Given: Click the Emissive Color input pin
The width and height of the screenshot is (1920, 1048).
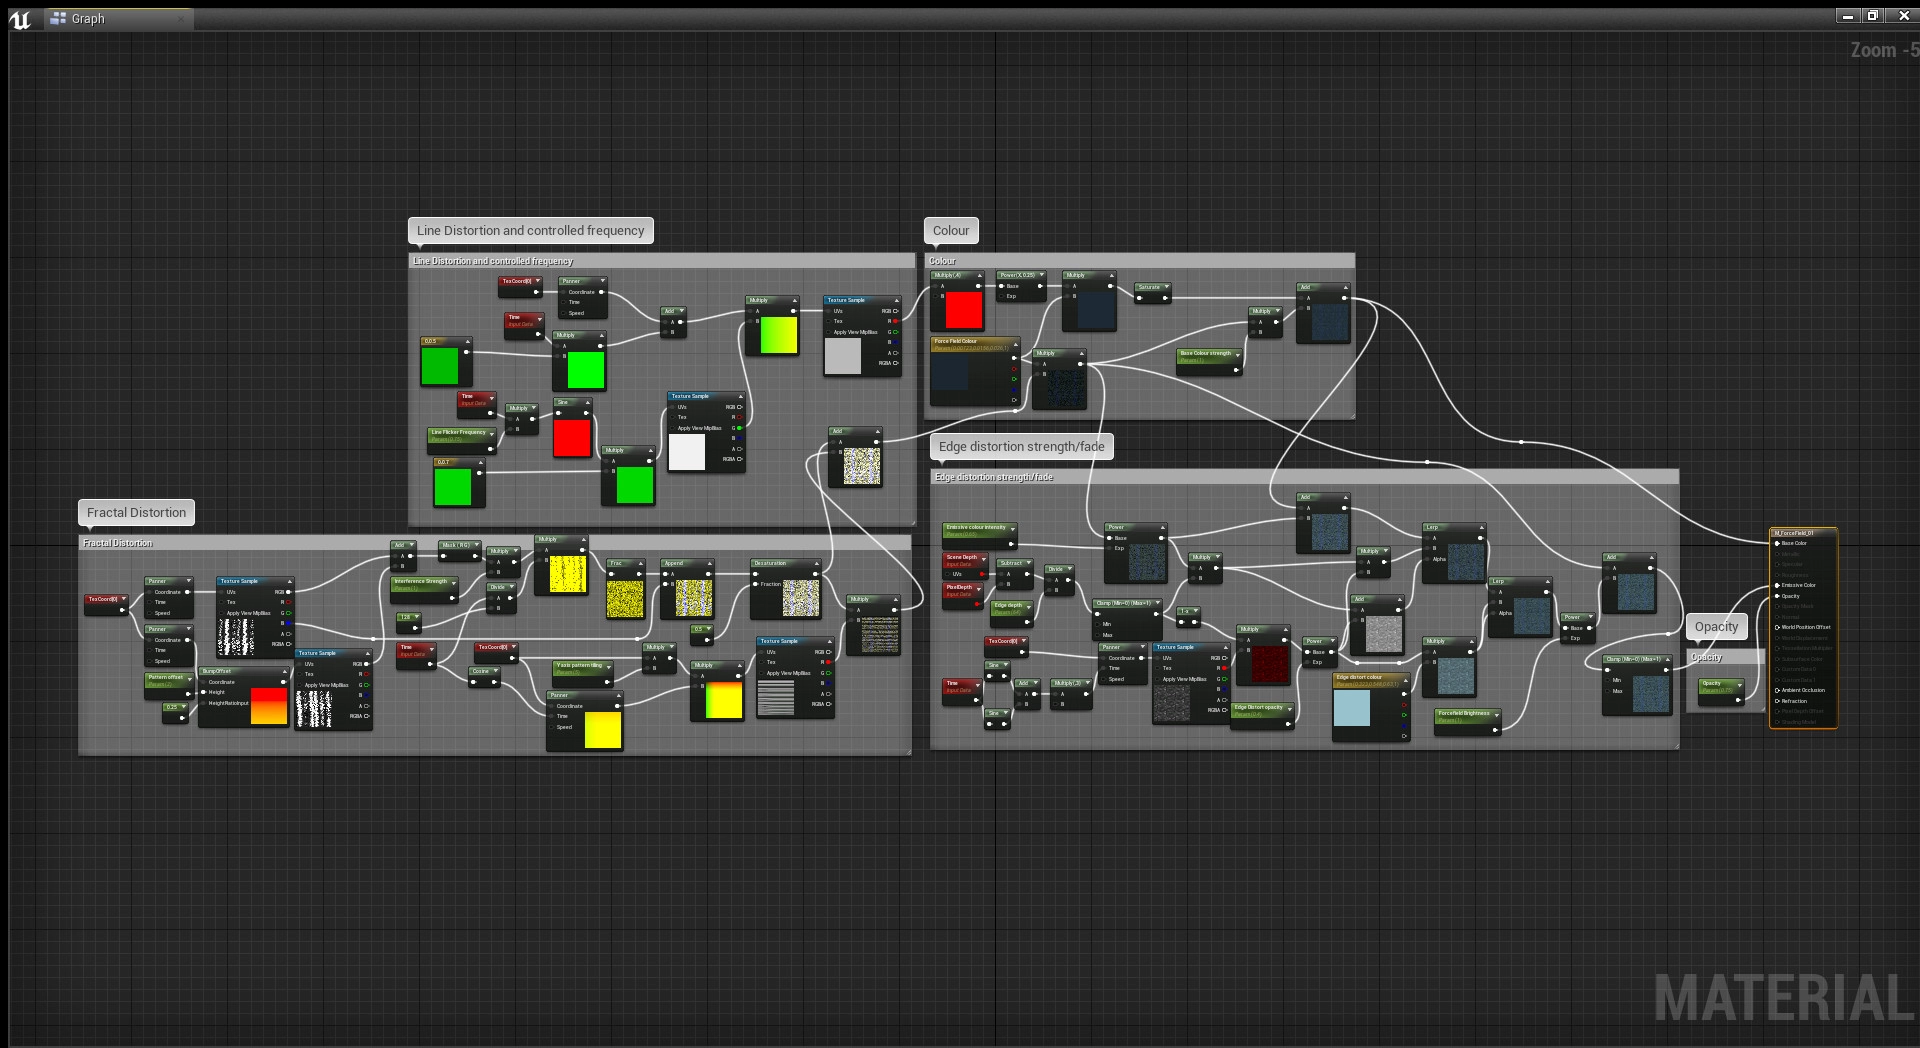Looking at the screenshot, I should pyautogui.click(x=1777, y=585).
